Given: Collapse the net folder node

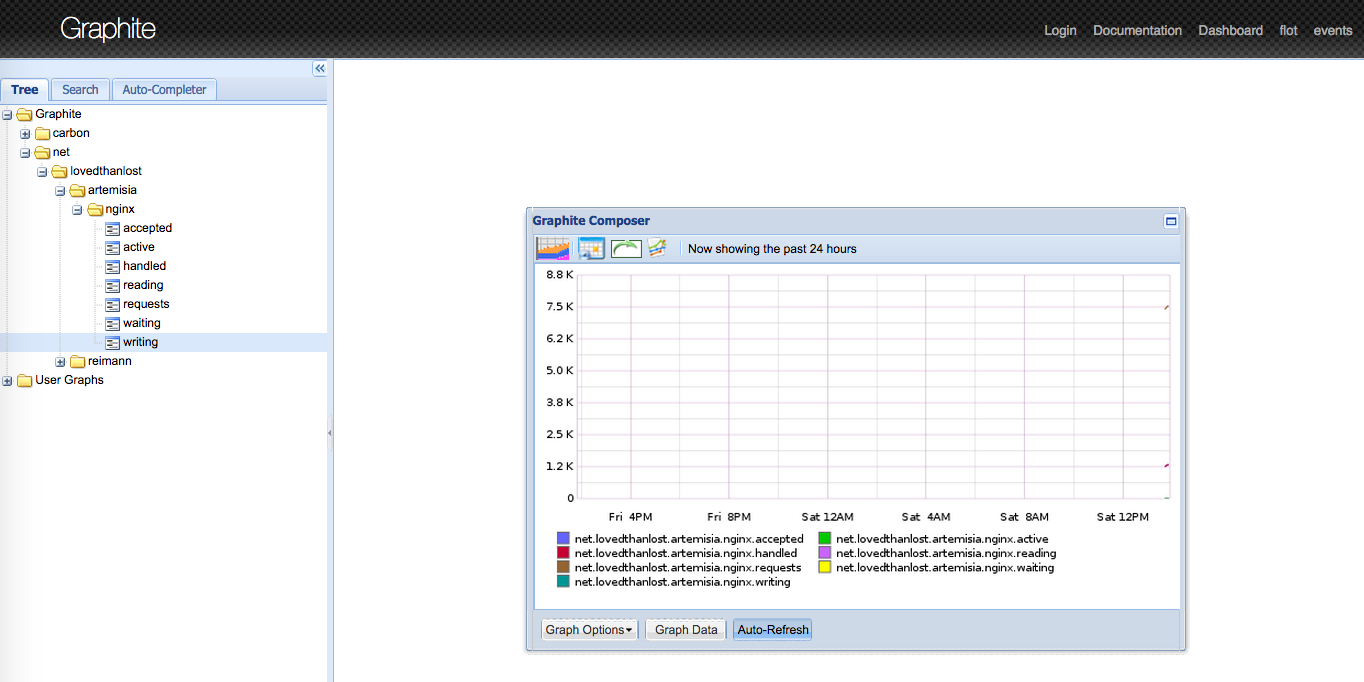Looking at the screenshot, I should [25, 152].
